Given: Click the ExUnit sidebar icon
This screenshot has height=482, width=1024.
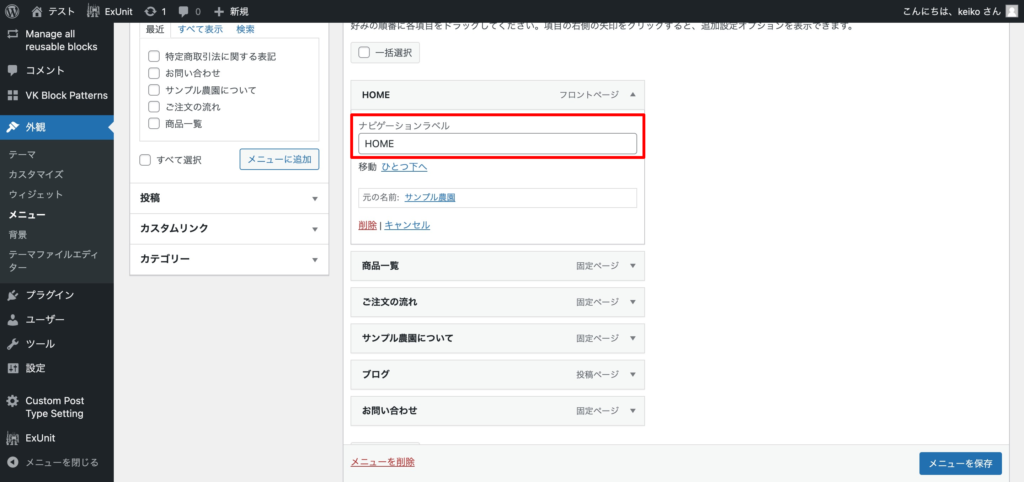Looking at the screenshot, I should tap(12, 438).
